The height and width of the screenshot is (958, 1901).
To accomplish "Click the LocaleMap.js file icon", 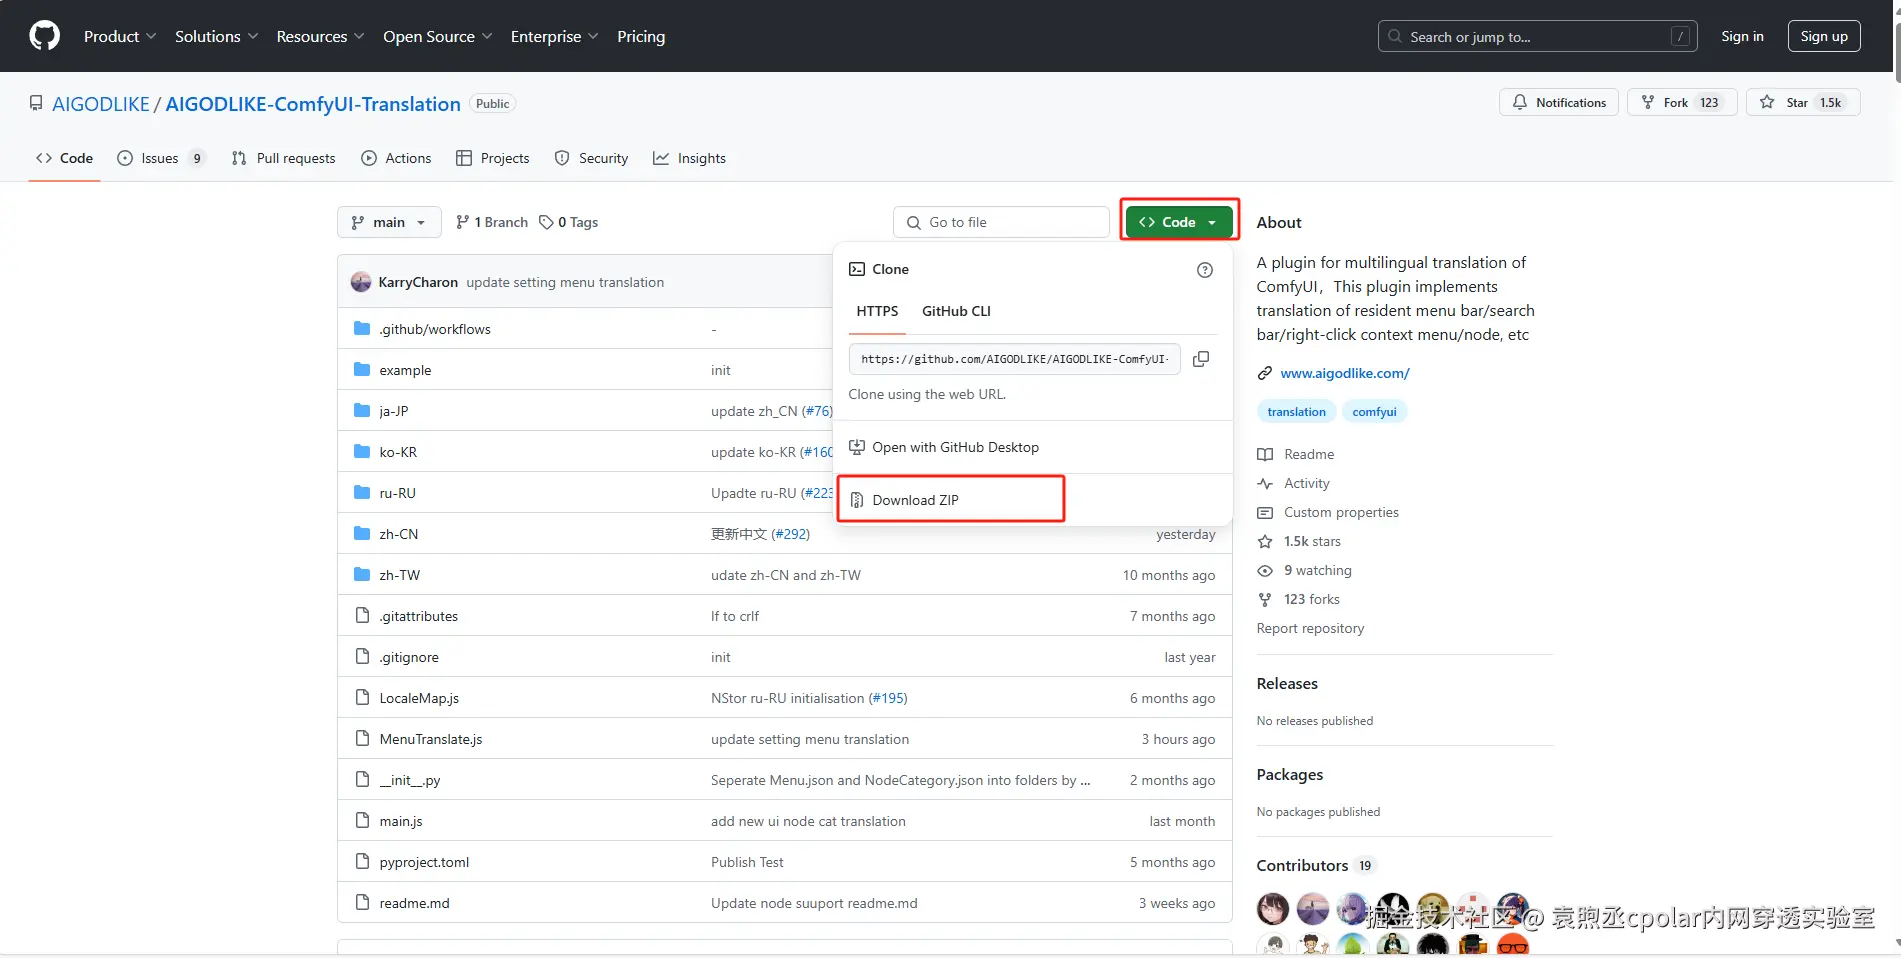I will 362,698.
